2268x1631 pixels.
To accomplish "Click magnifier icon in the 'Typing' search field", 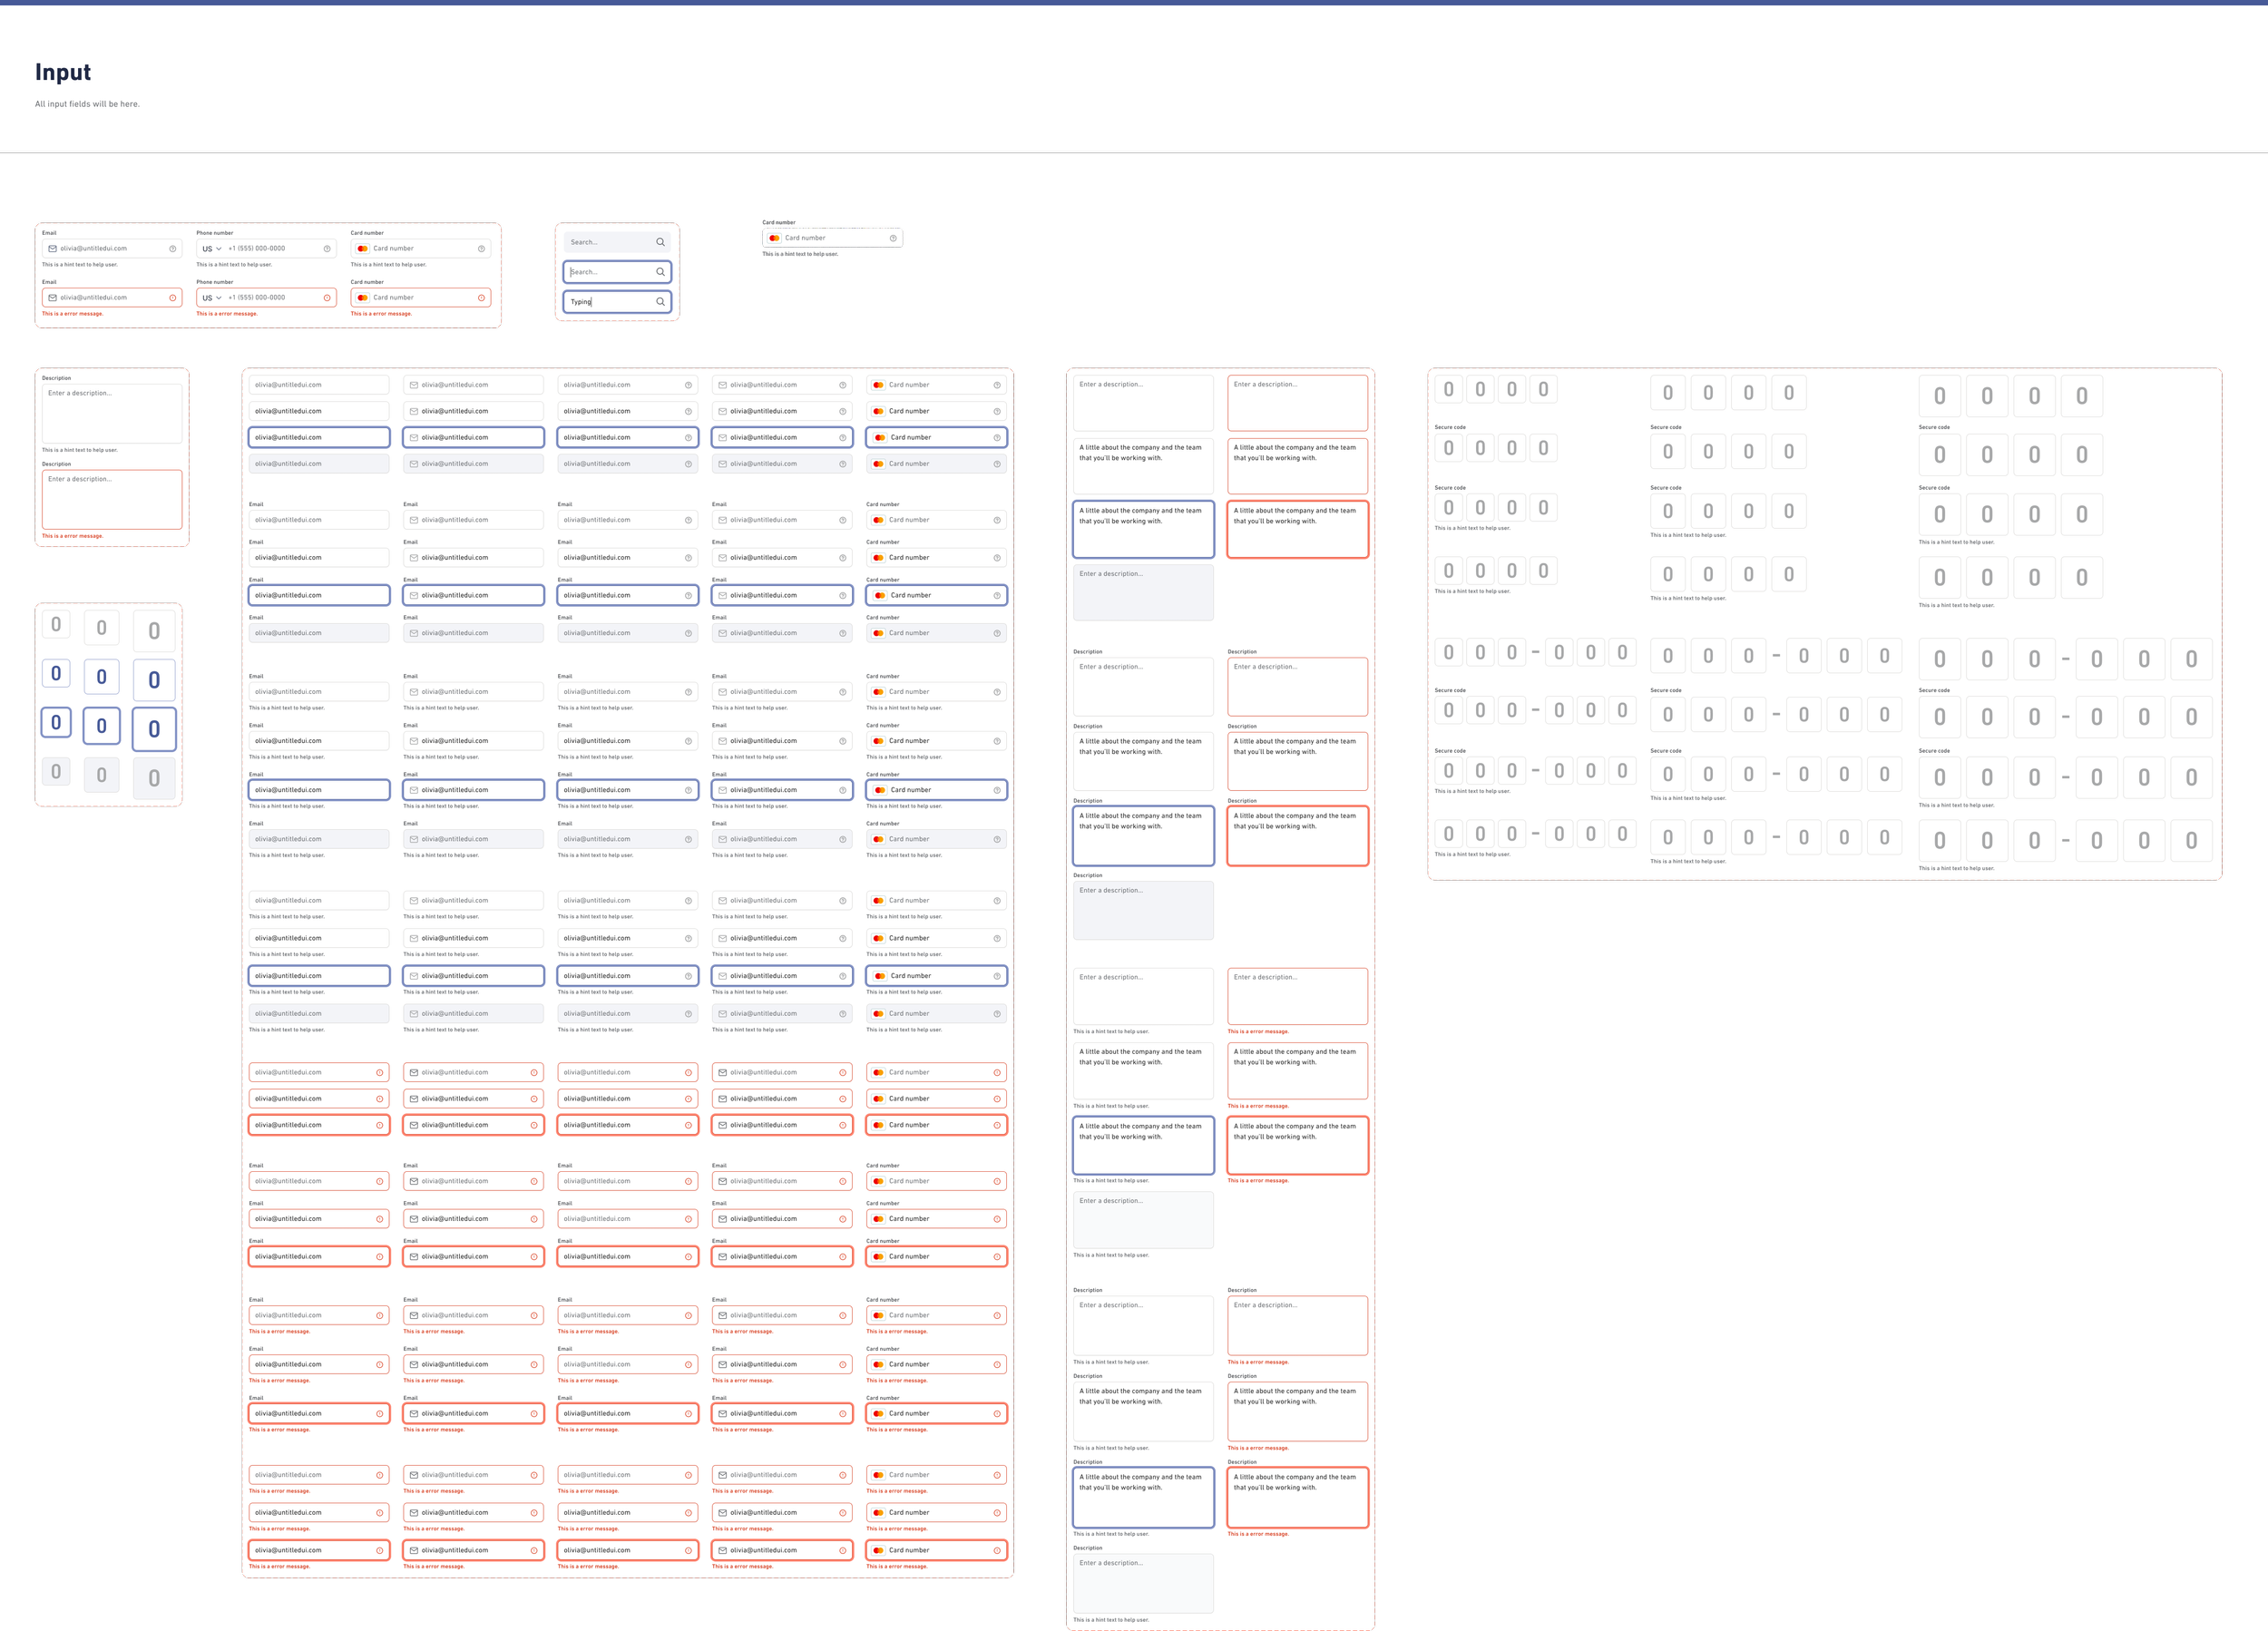I will (660, 302).
